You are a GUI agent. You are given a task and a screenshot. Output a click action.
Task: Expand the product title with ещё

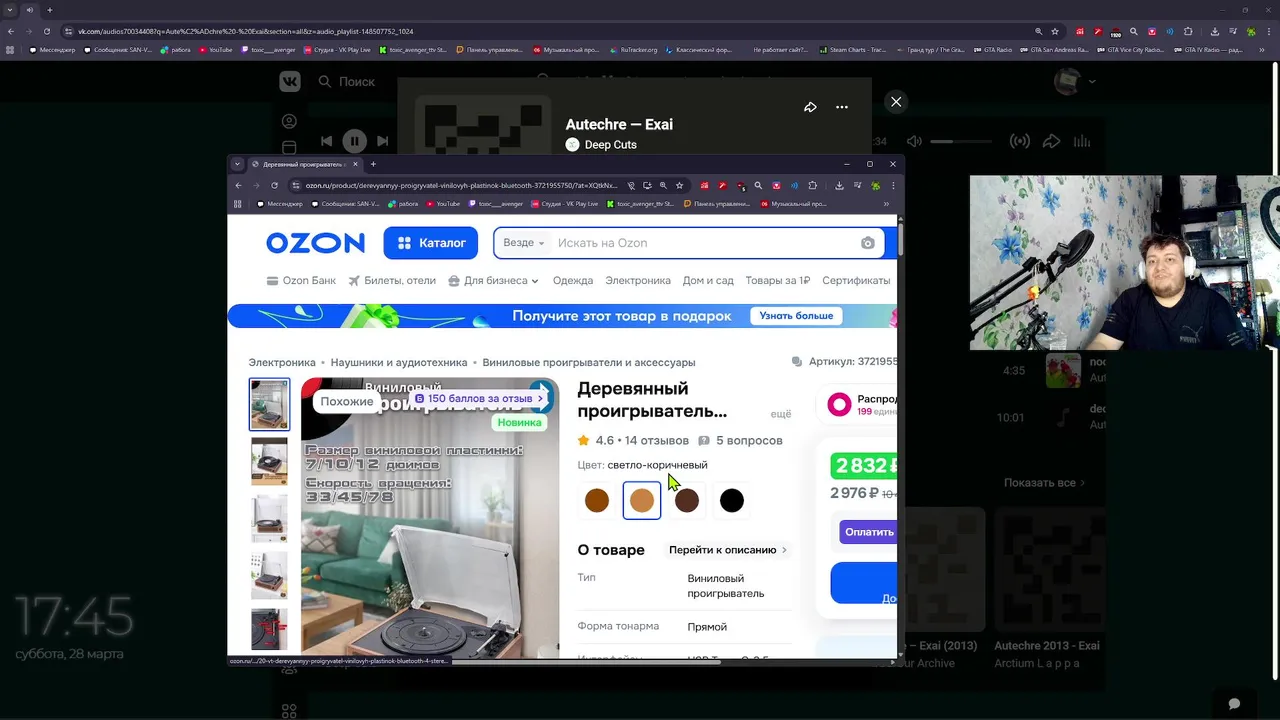pyautogui.click(x=780, y=414)
